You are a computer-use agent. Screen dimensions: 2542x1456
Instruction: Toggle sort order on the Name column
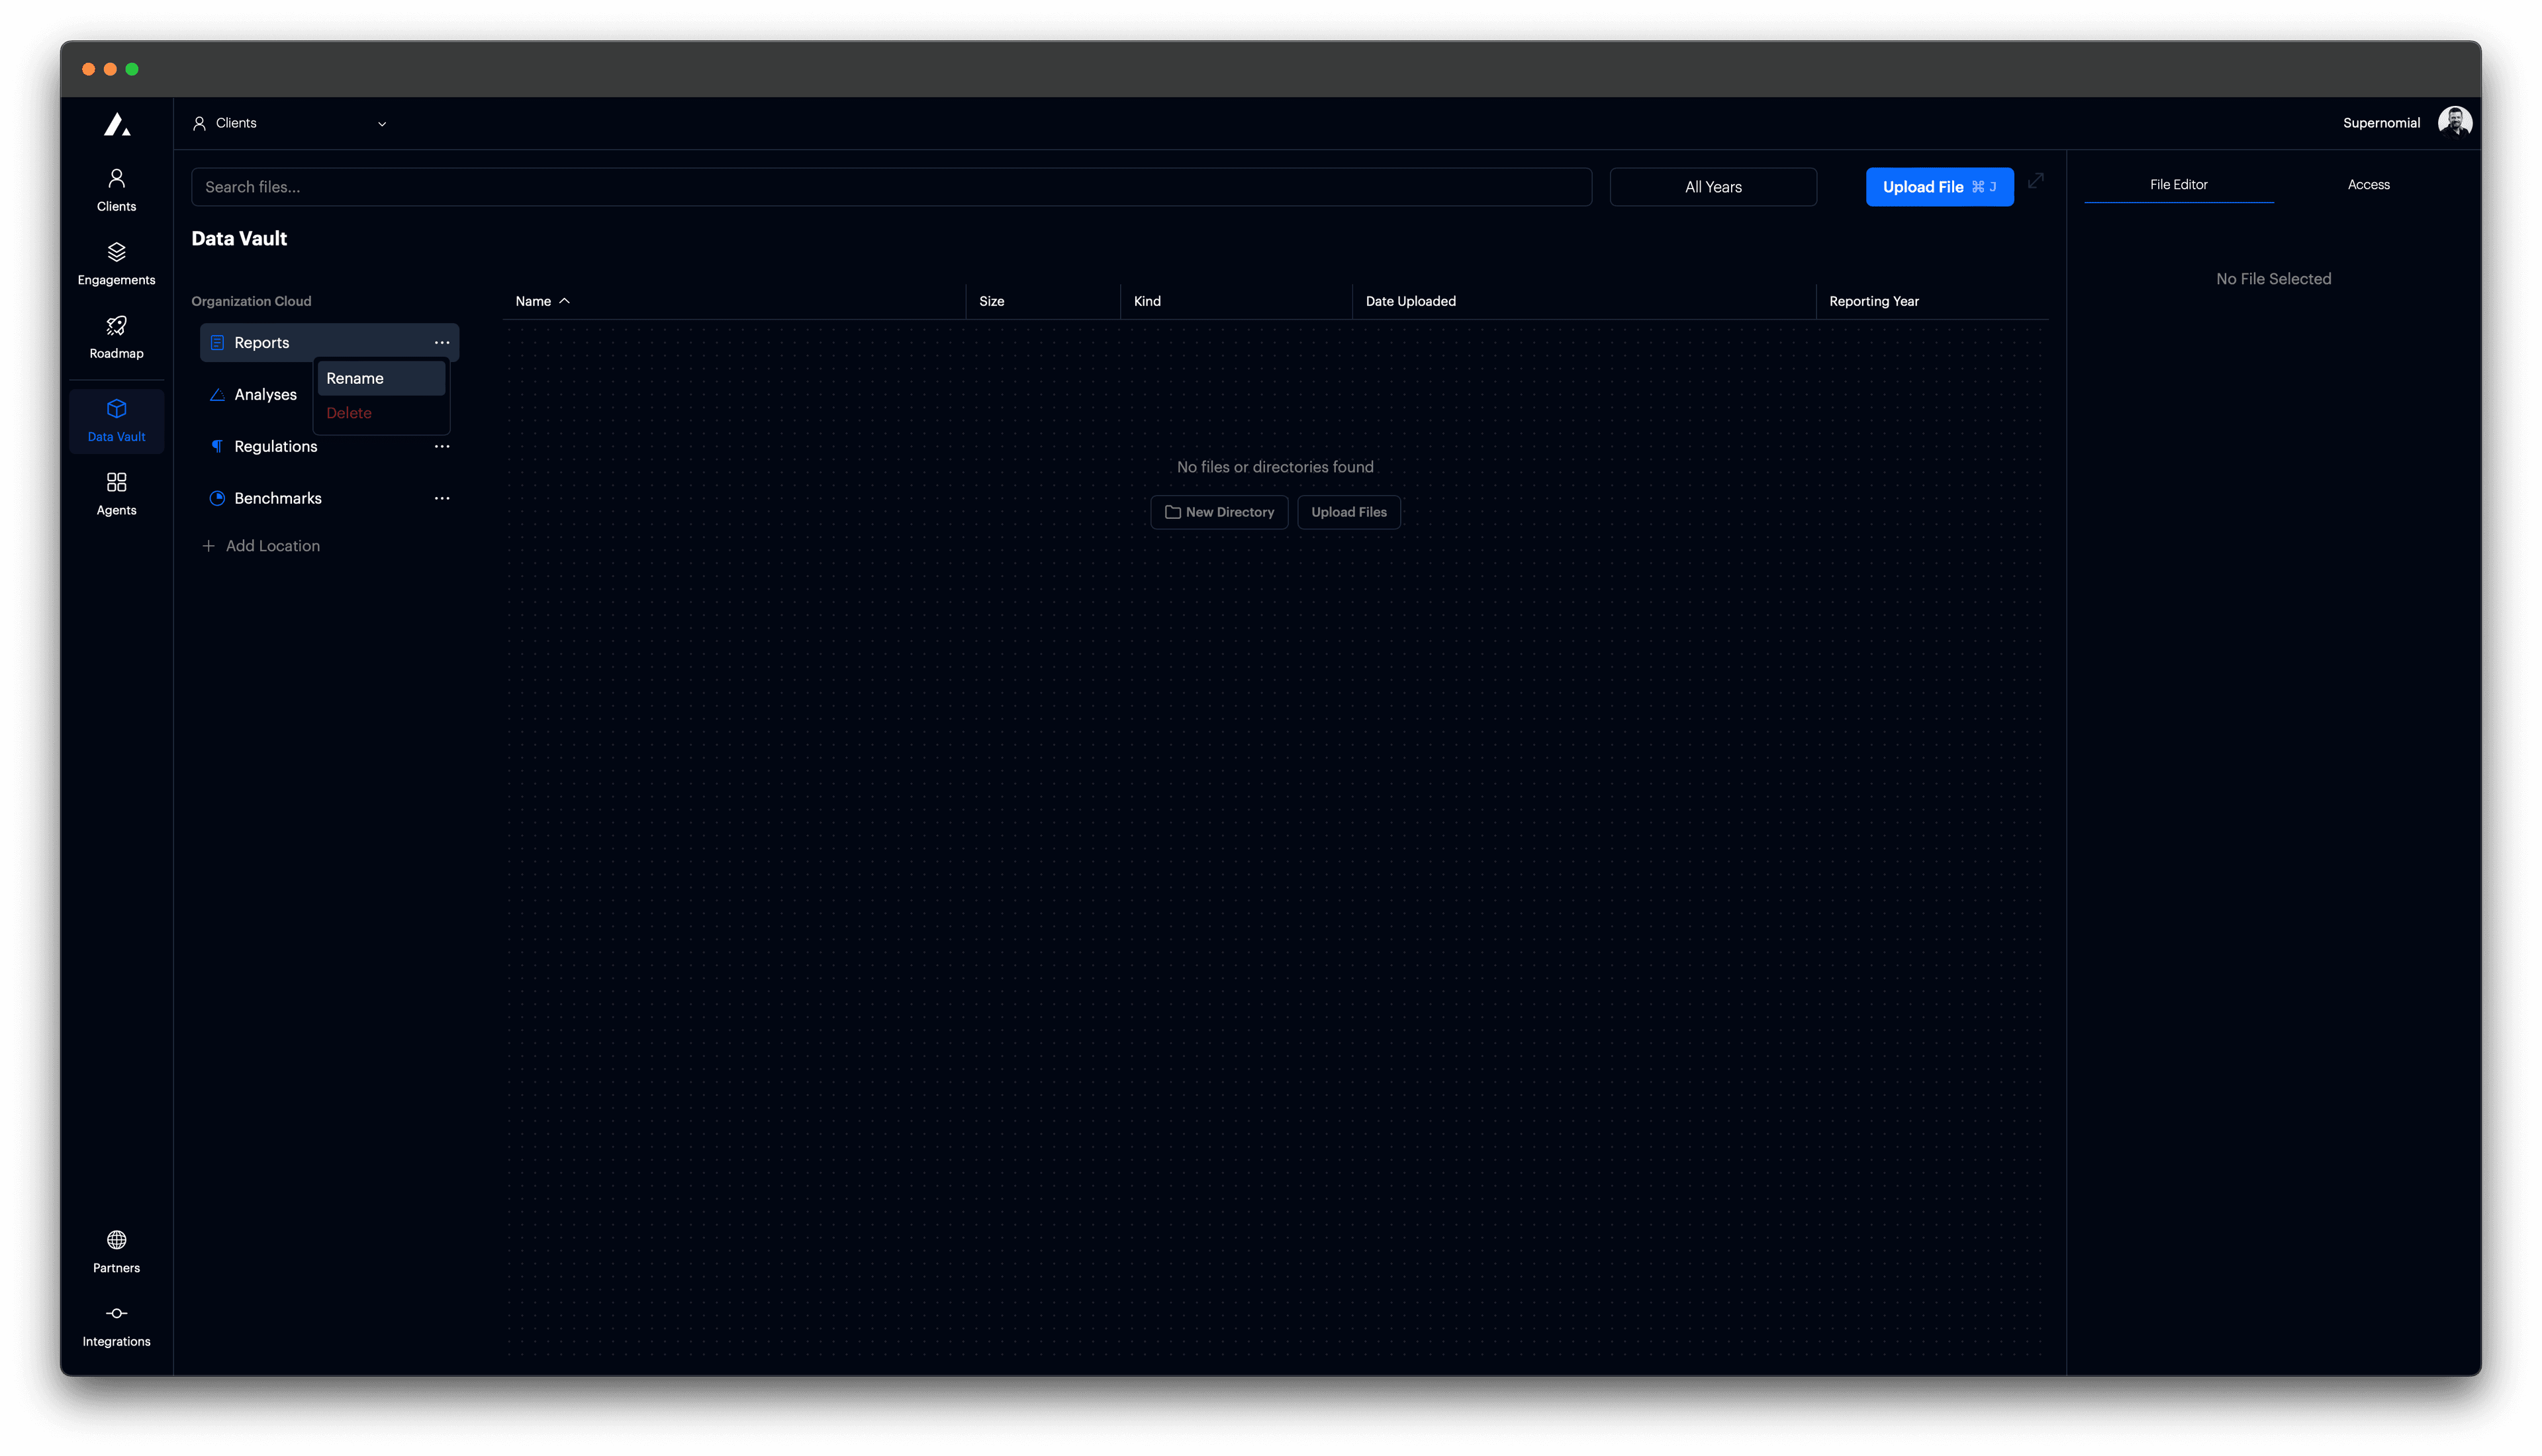tap(542, 300)
